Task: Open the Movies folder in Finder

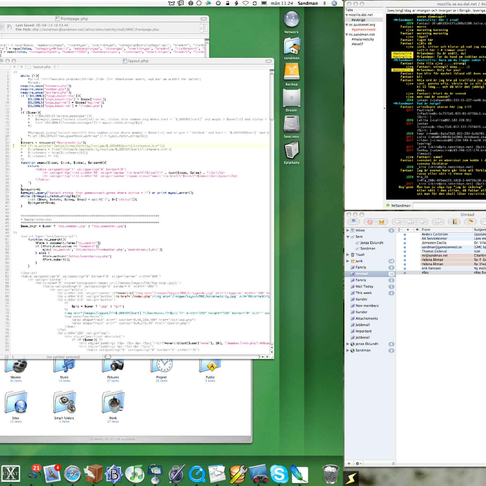Action: click(x=16, y=367)
